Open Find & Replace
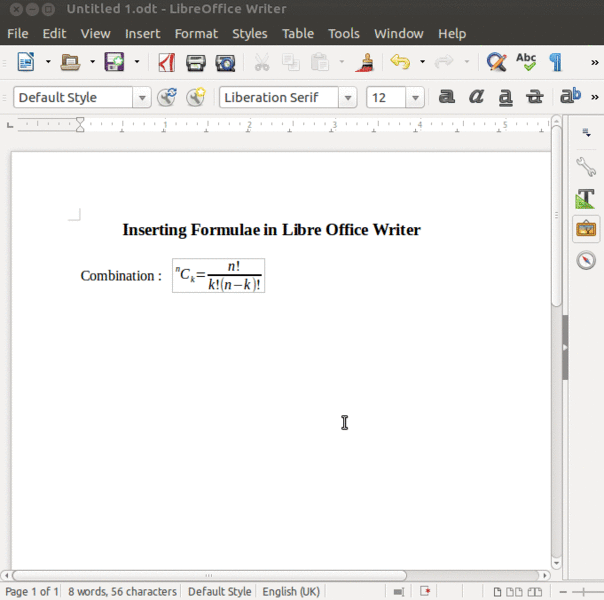Image resolution: width=604 pixels, height=600 pixels. [497, 62]
